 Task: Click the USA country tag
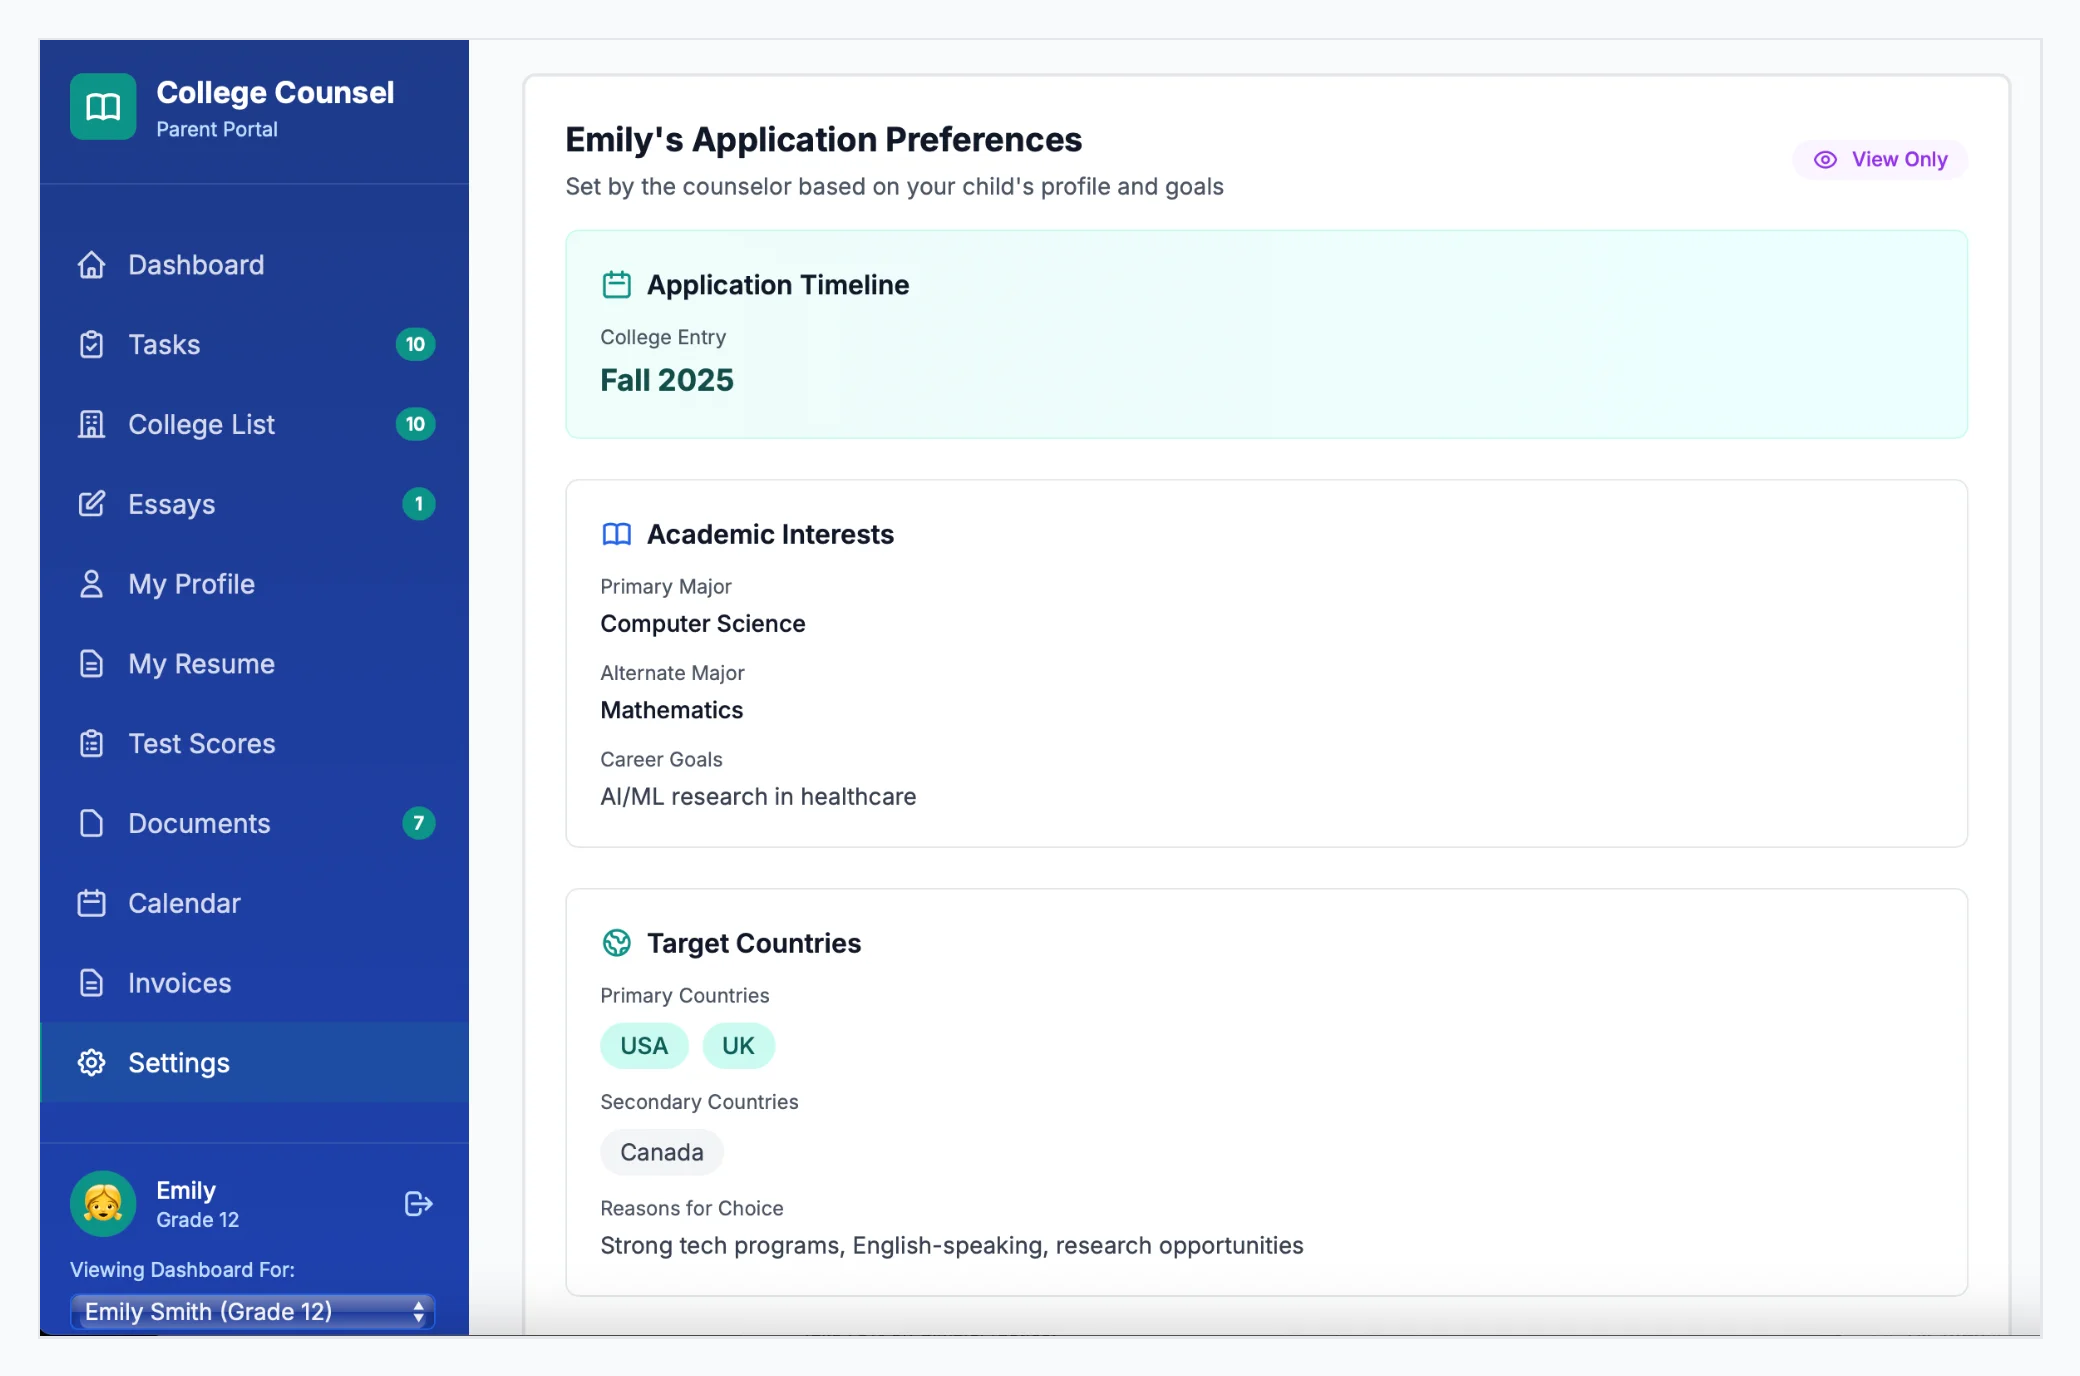pyautogui.click(x=644, y=1046)
